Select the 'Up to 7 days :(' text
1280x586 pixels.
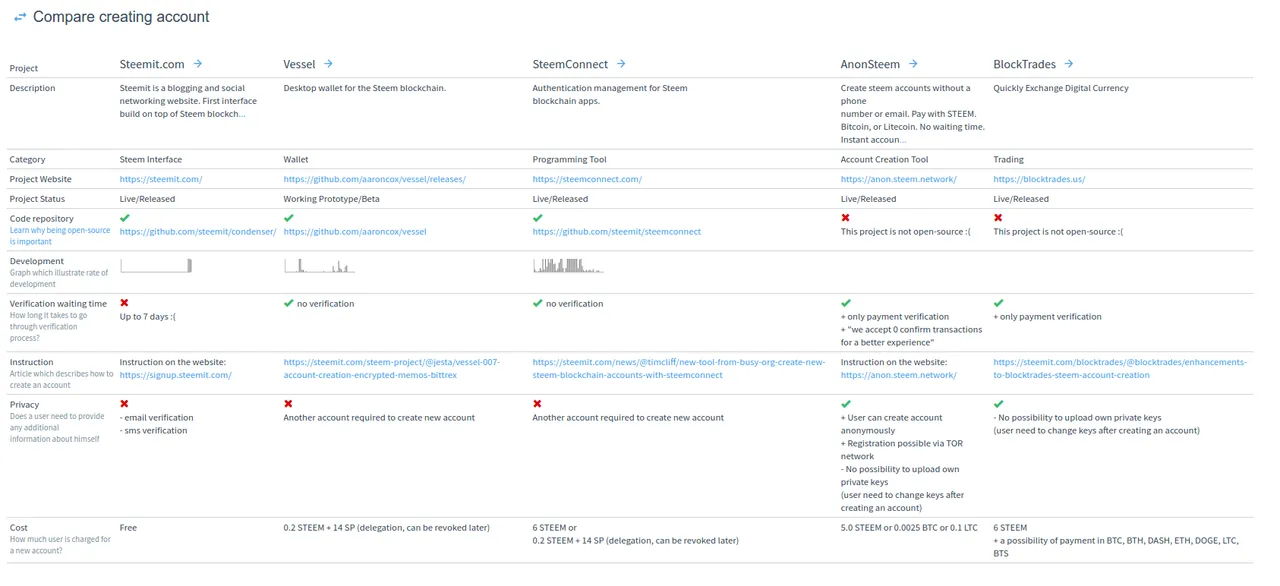[148, 316]
